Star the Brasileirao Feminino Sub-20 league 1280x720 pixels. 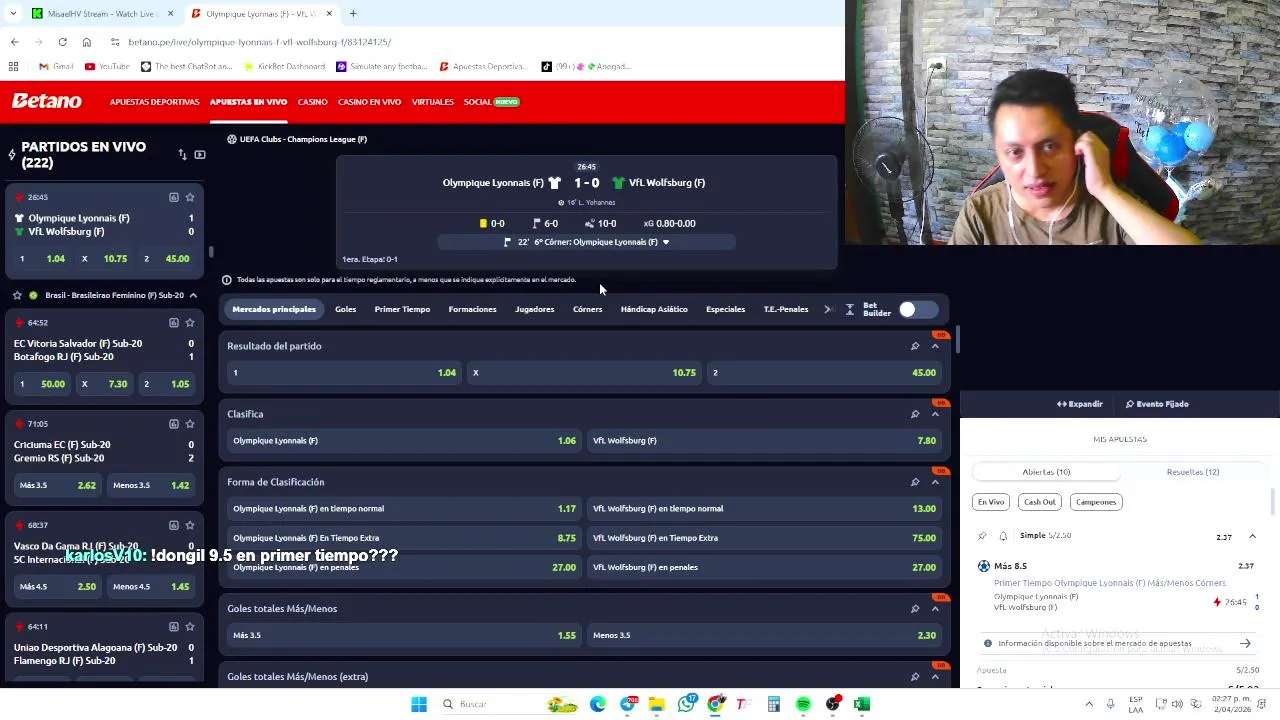[17, 295]
